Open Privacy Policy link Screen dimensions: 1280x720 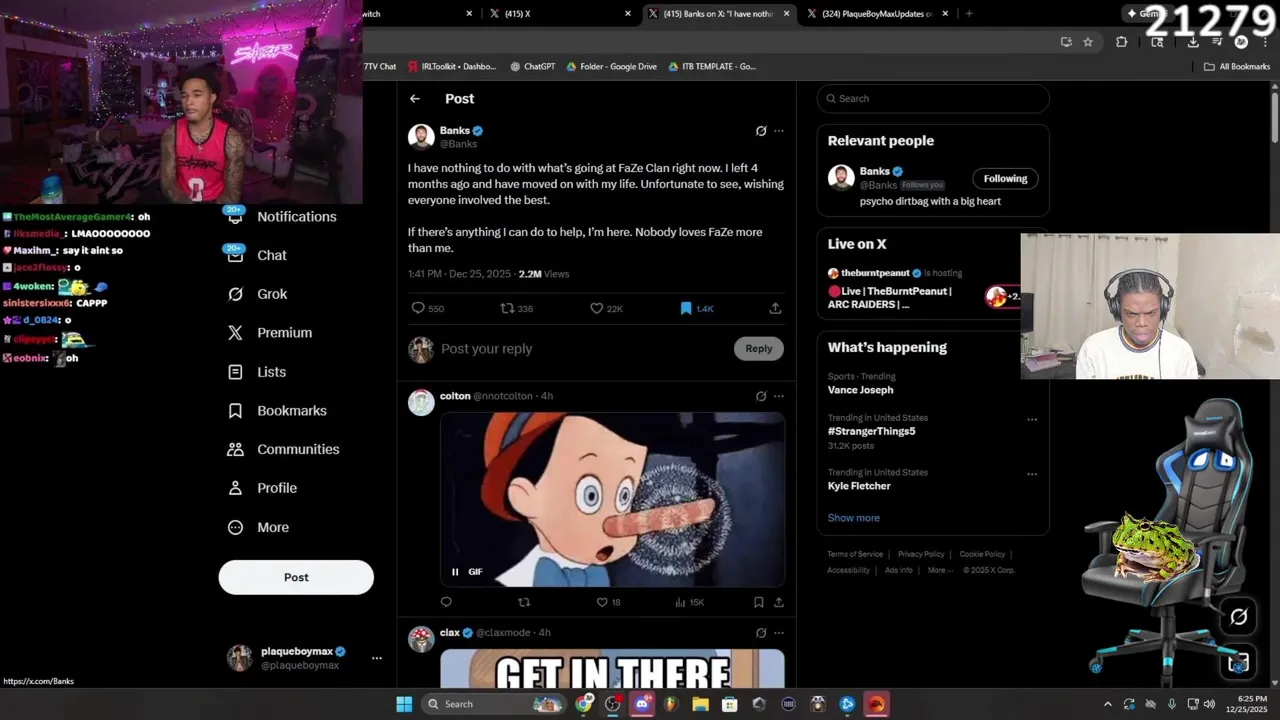coord(921,554)
